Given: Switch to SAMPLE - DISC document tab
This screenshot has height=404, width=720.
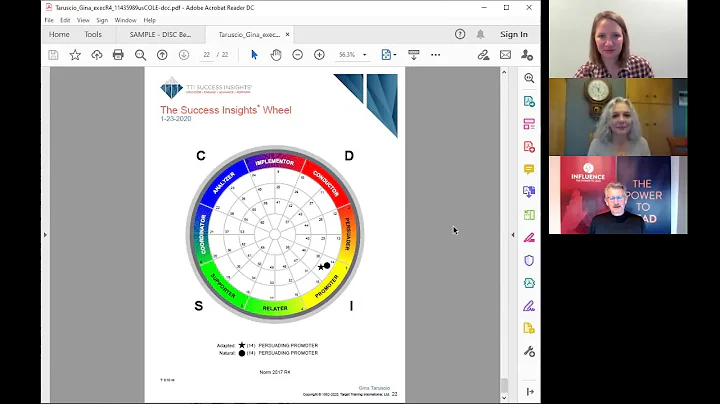Looking at the screenshot, I should tap(160, 34).
